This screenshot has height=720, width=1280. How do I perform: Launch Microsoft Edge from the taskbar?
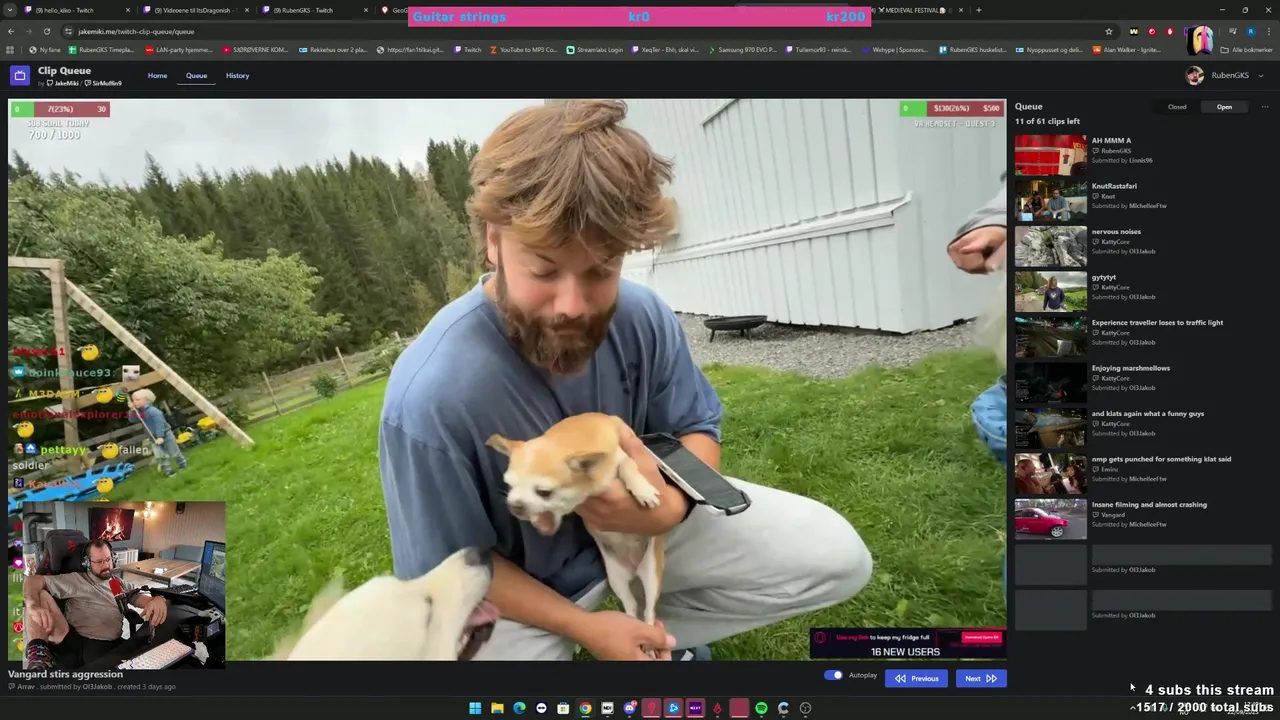tap(519, 708)
